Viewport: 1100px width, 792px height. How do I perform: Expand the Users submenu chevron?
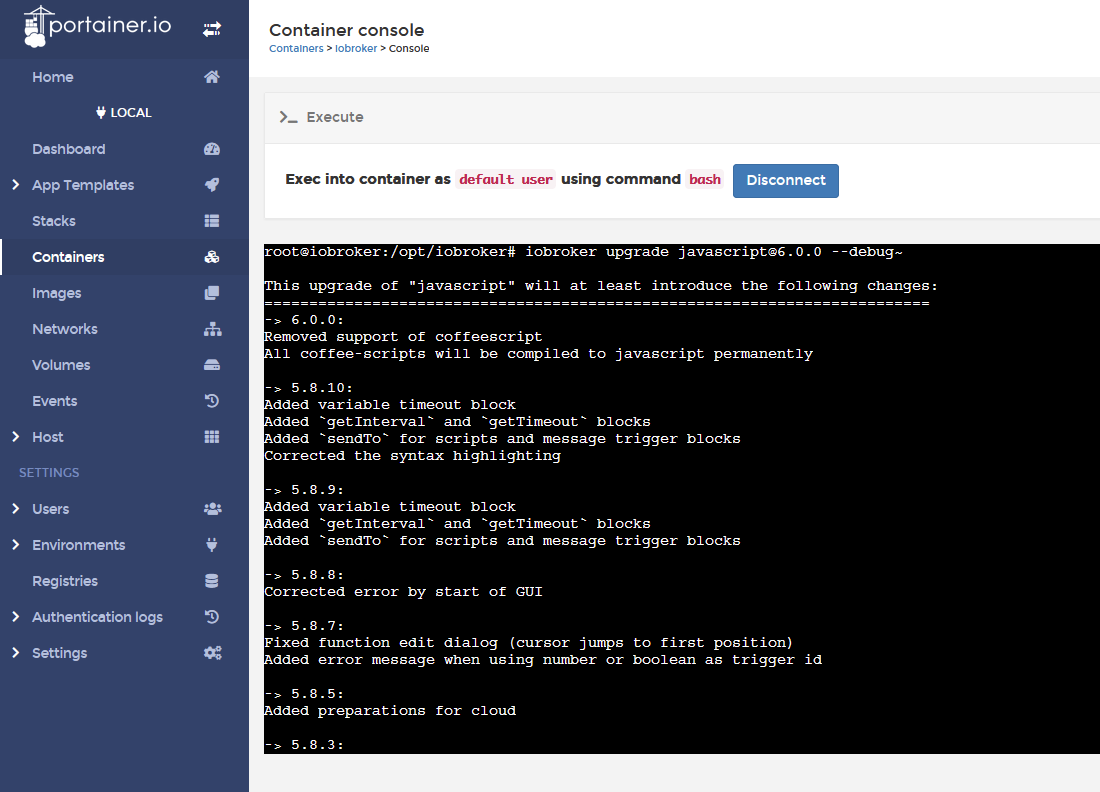15,509
